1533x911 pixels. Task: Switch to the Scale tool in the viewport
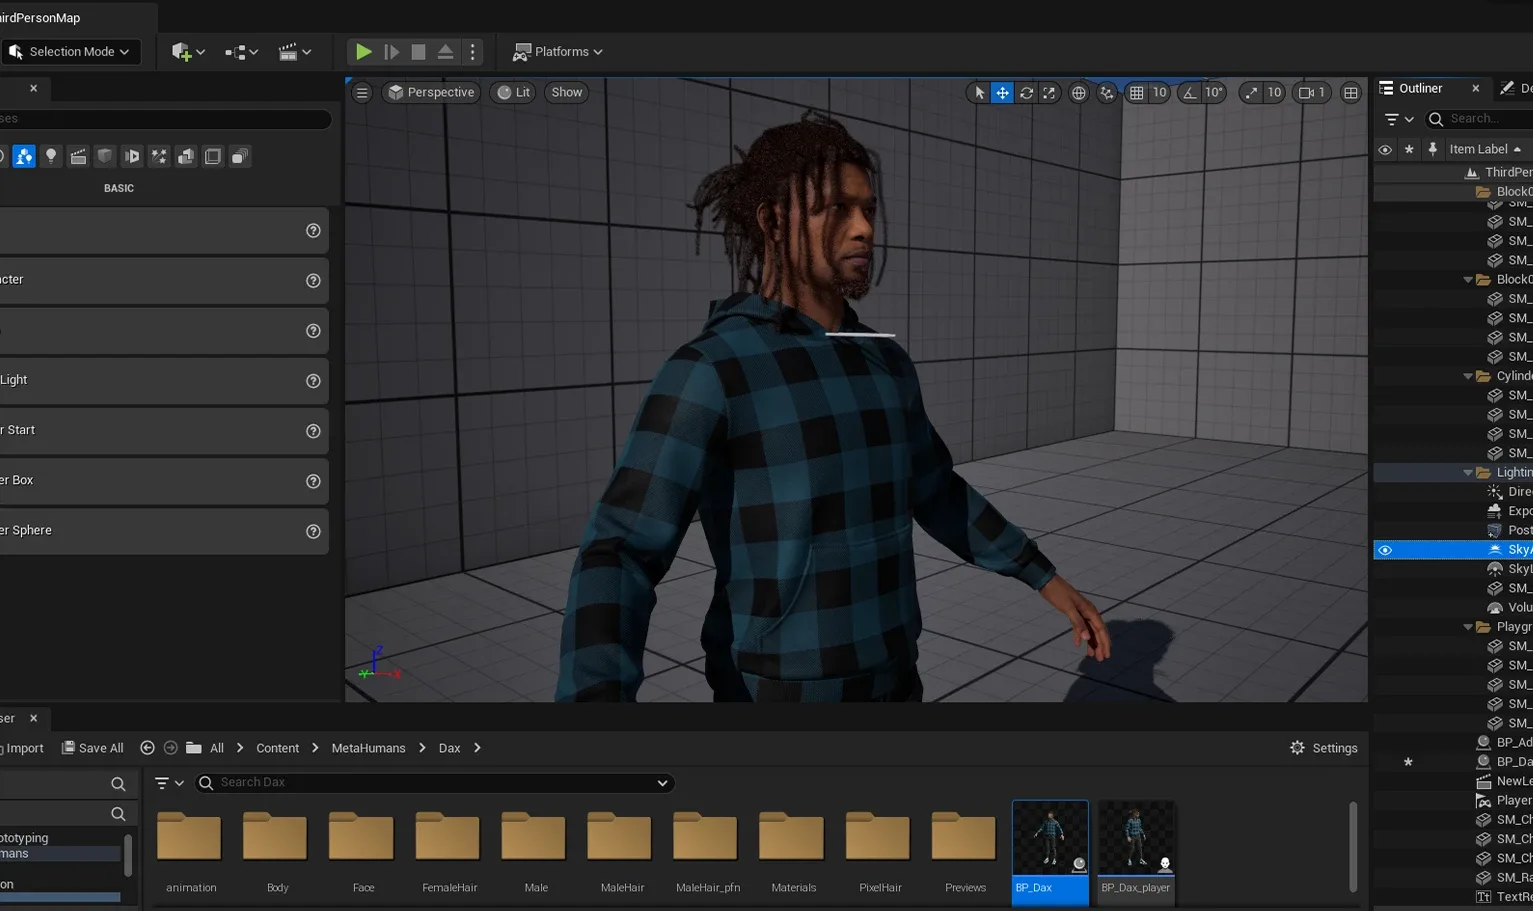tap(1049, 92)
